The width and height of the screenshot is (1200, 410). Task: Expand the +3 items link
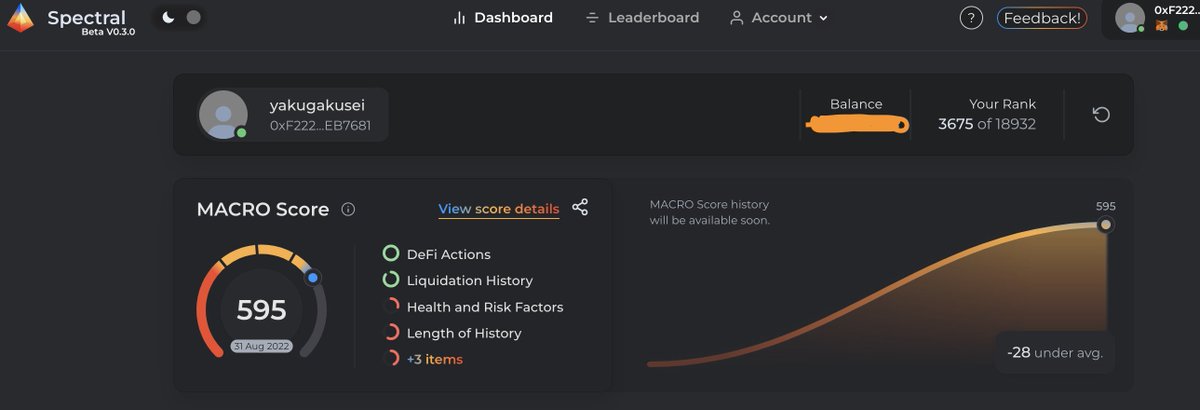tap(435, 359)
